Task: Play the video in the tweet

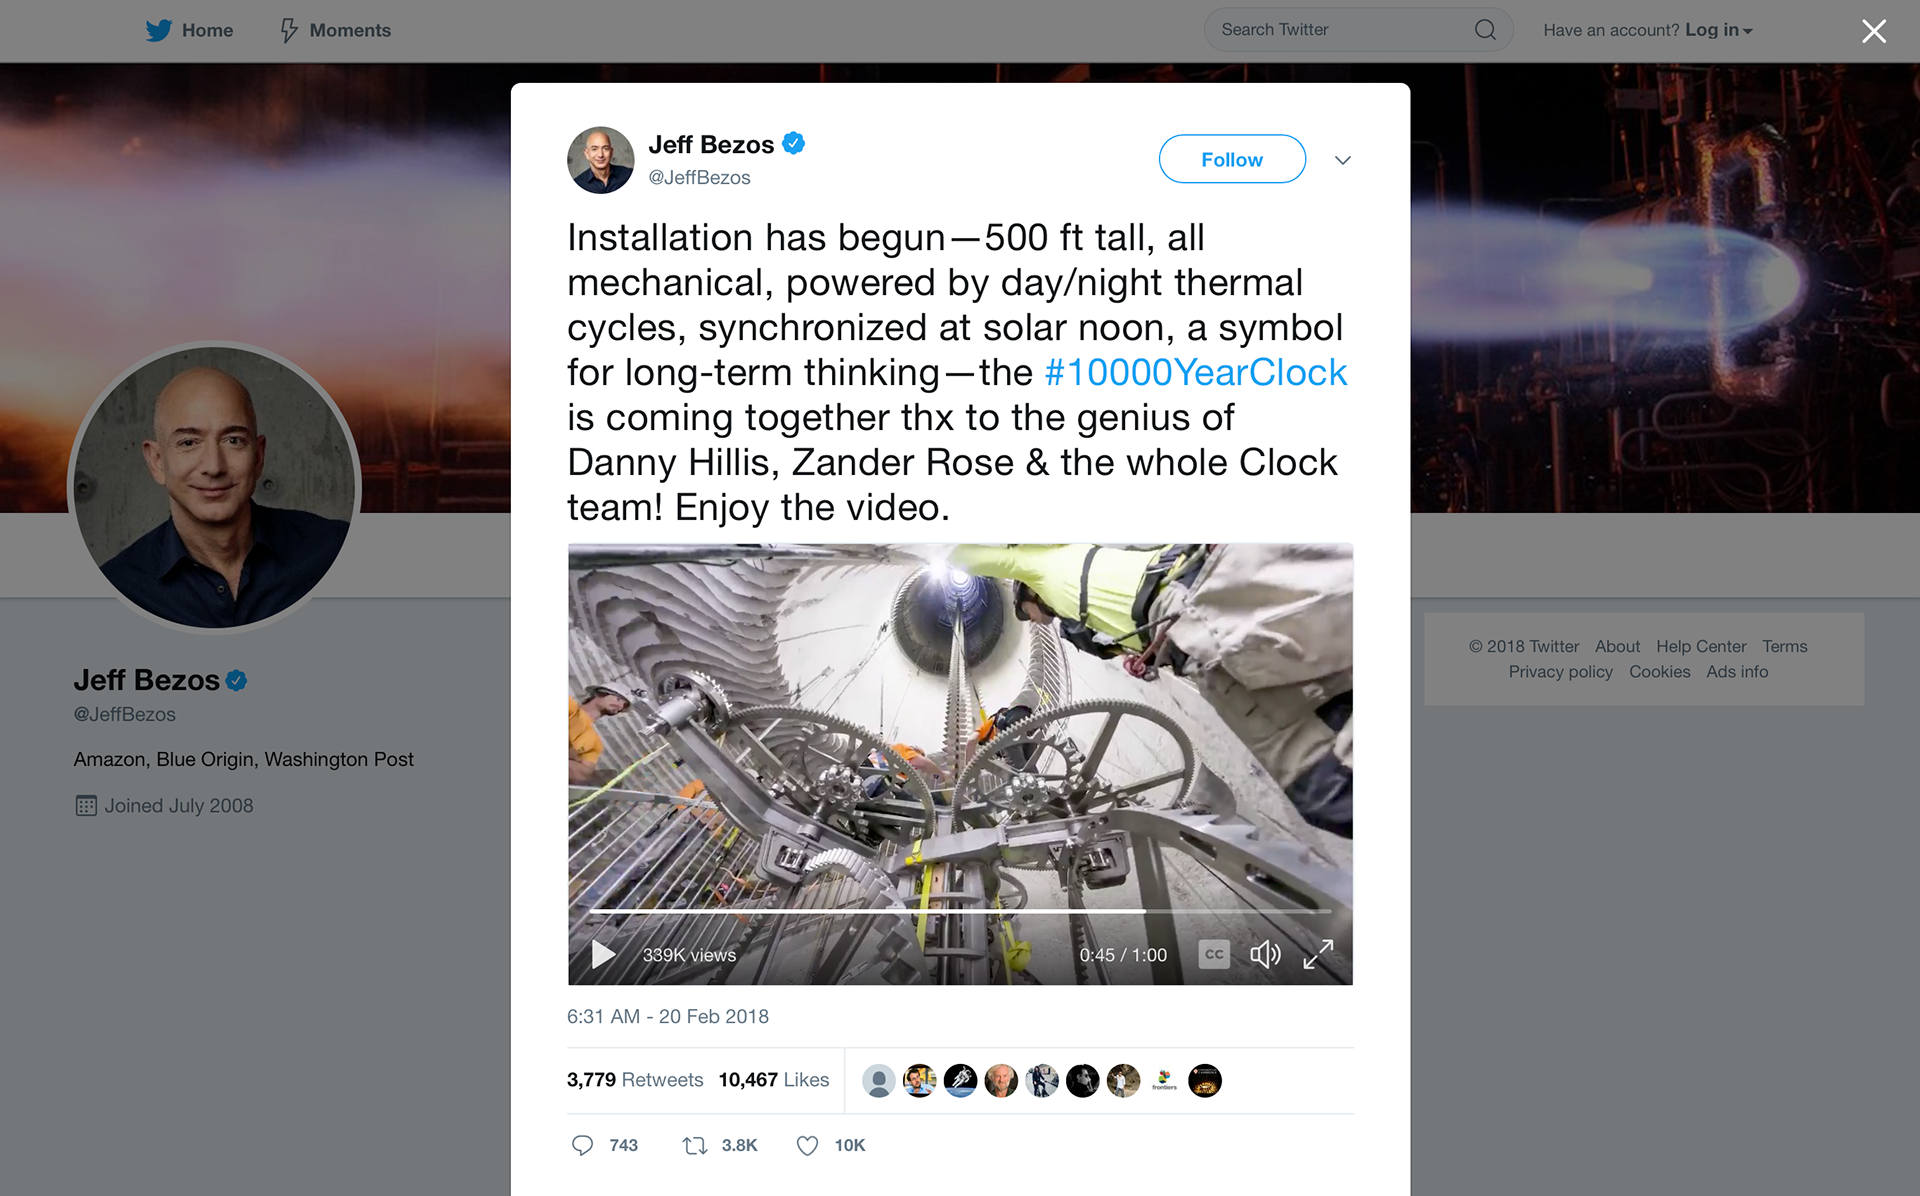Action: coord(603,955)
